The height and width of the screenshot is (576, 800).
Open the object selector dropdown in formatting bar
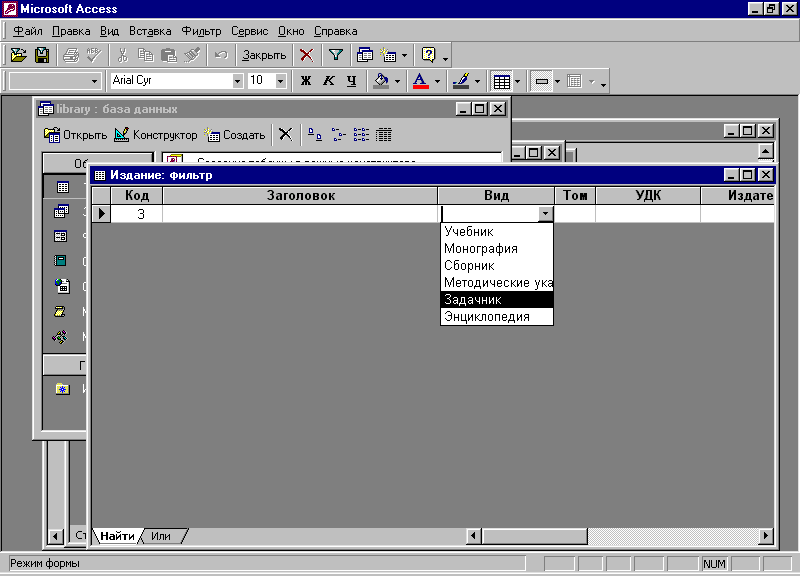[94, 81]
